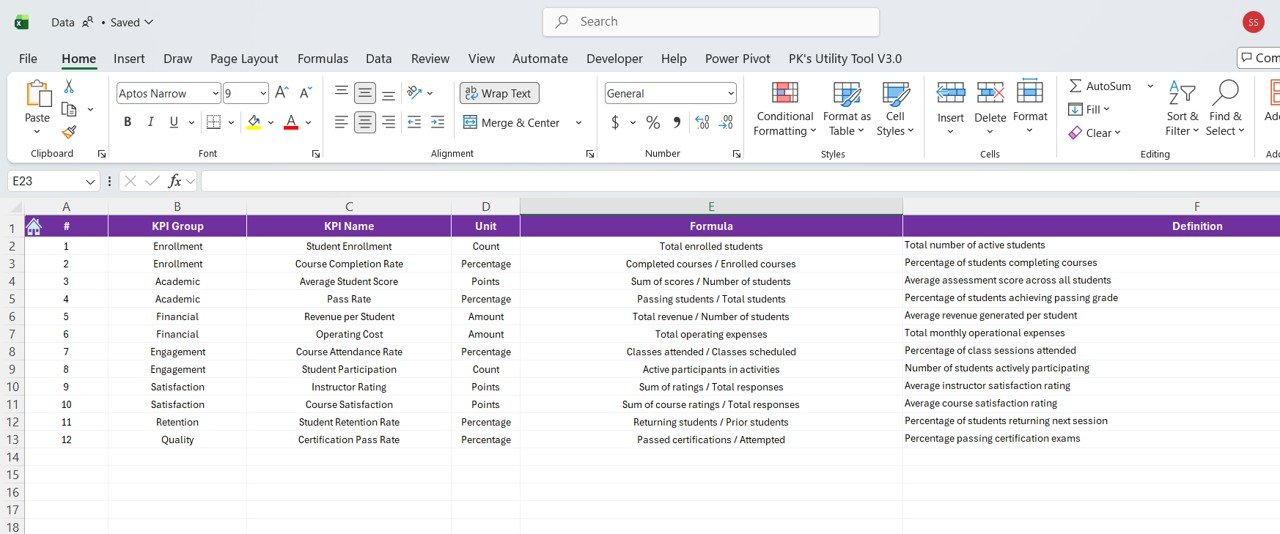Click the Cut scissors icon
This screenshot has width=1280, height=534.
[x=69, y=87]
